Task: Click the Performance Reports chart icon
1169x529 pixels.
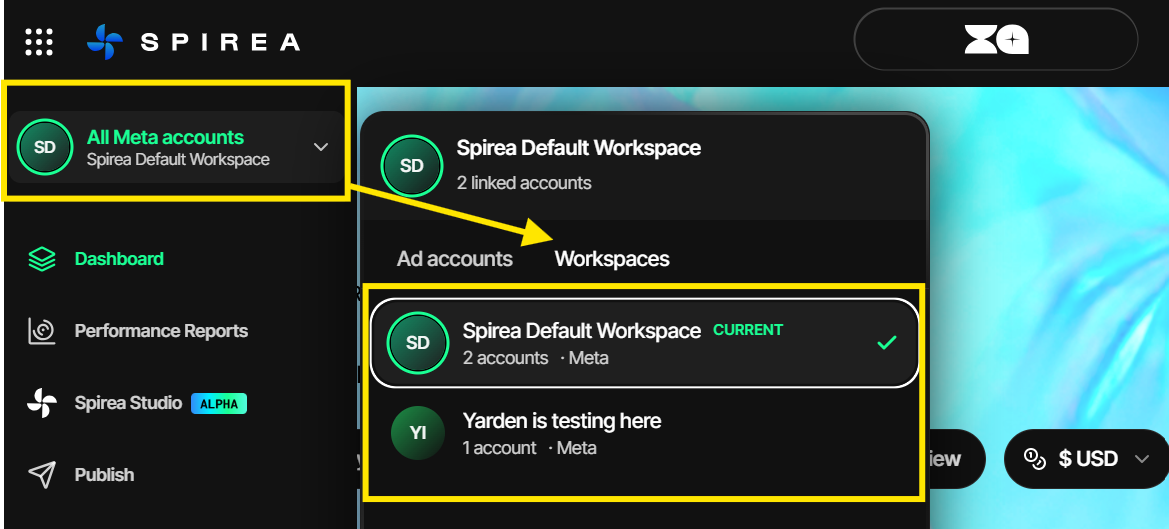Action: click(42, 331)
